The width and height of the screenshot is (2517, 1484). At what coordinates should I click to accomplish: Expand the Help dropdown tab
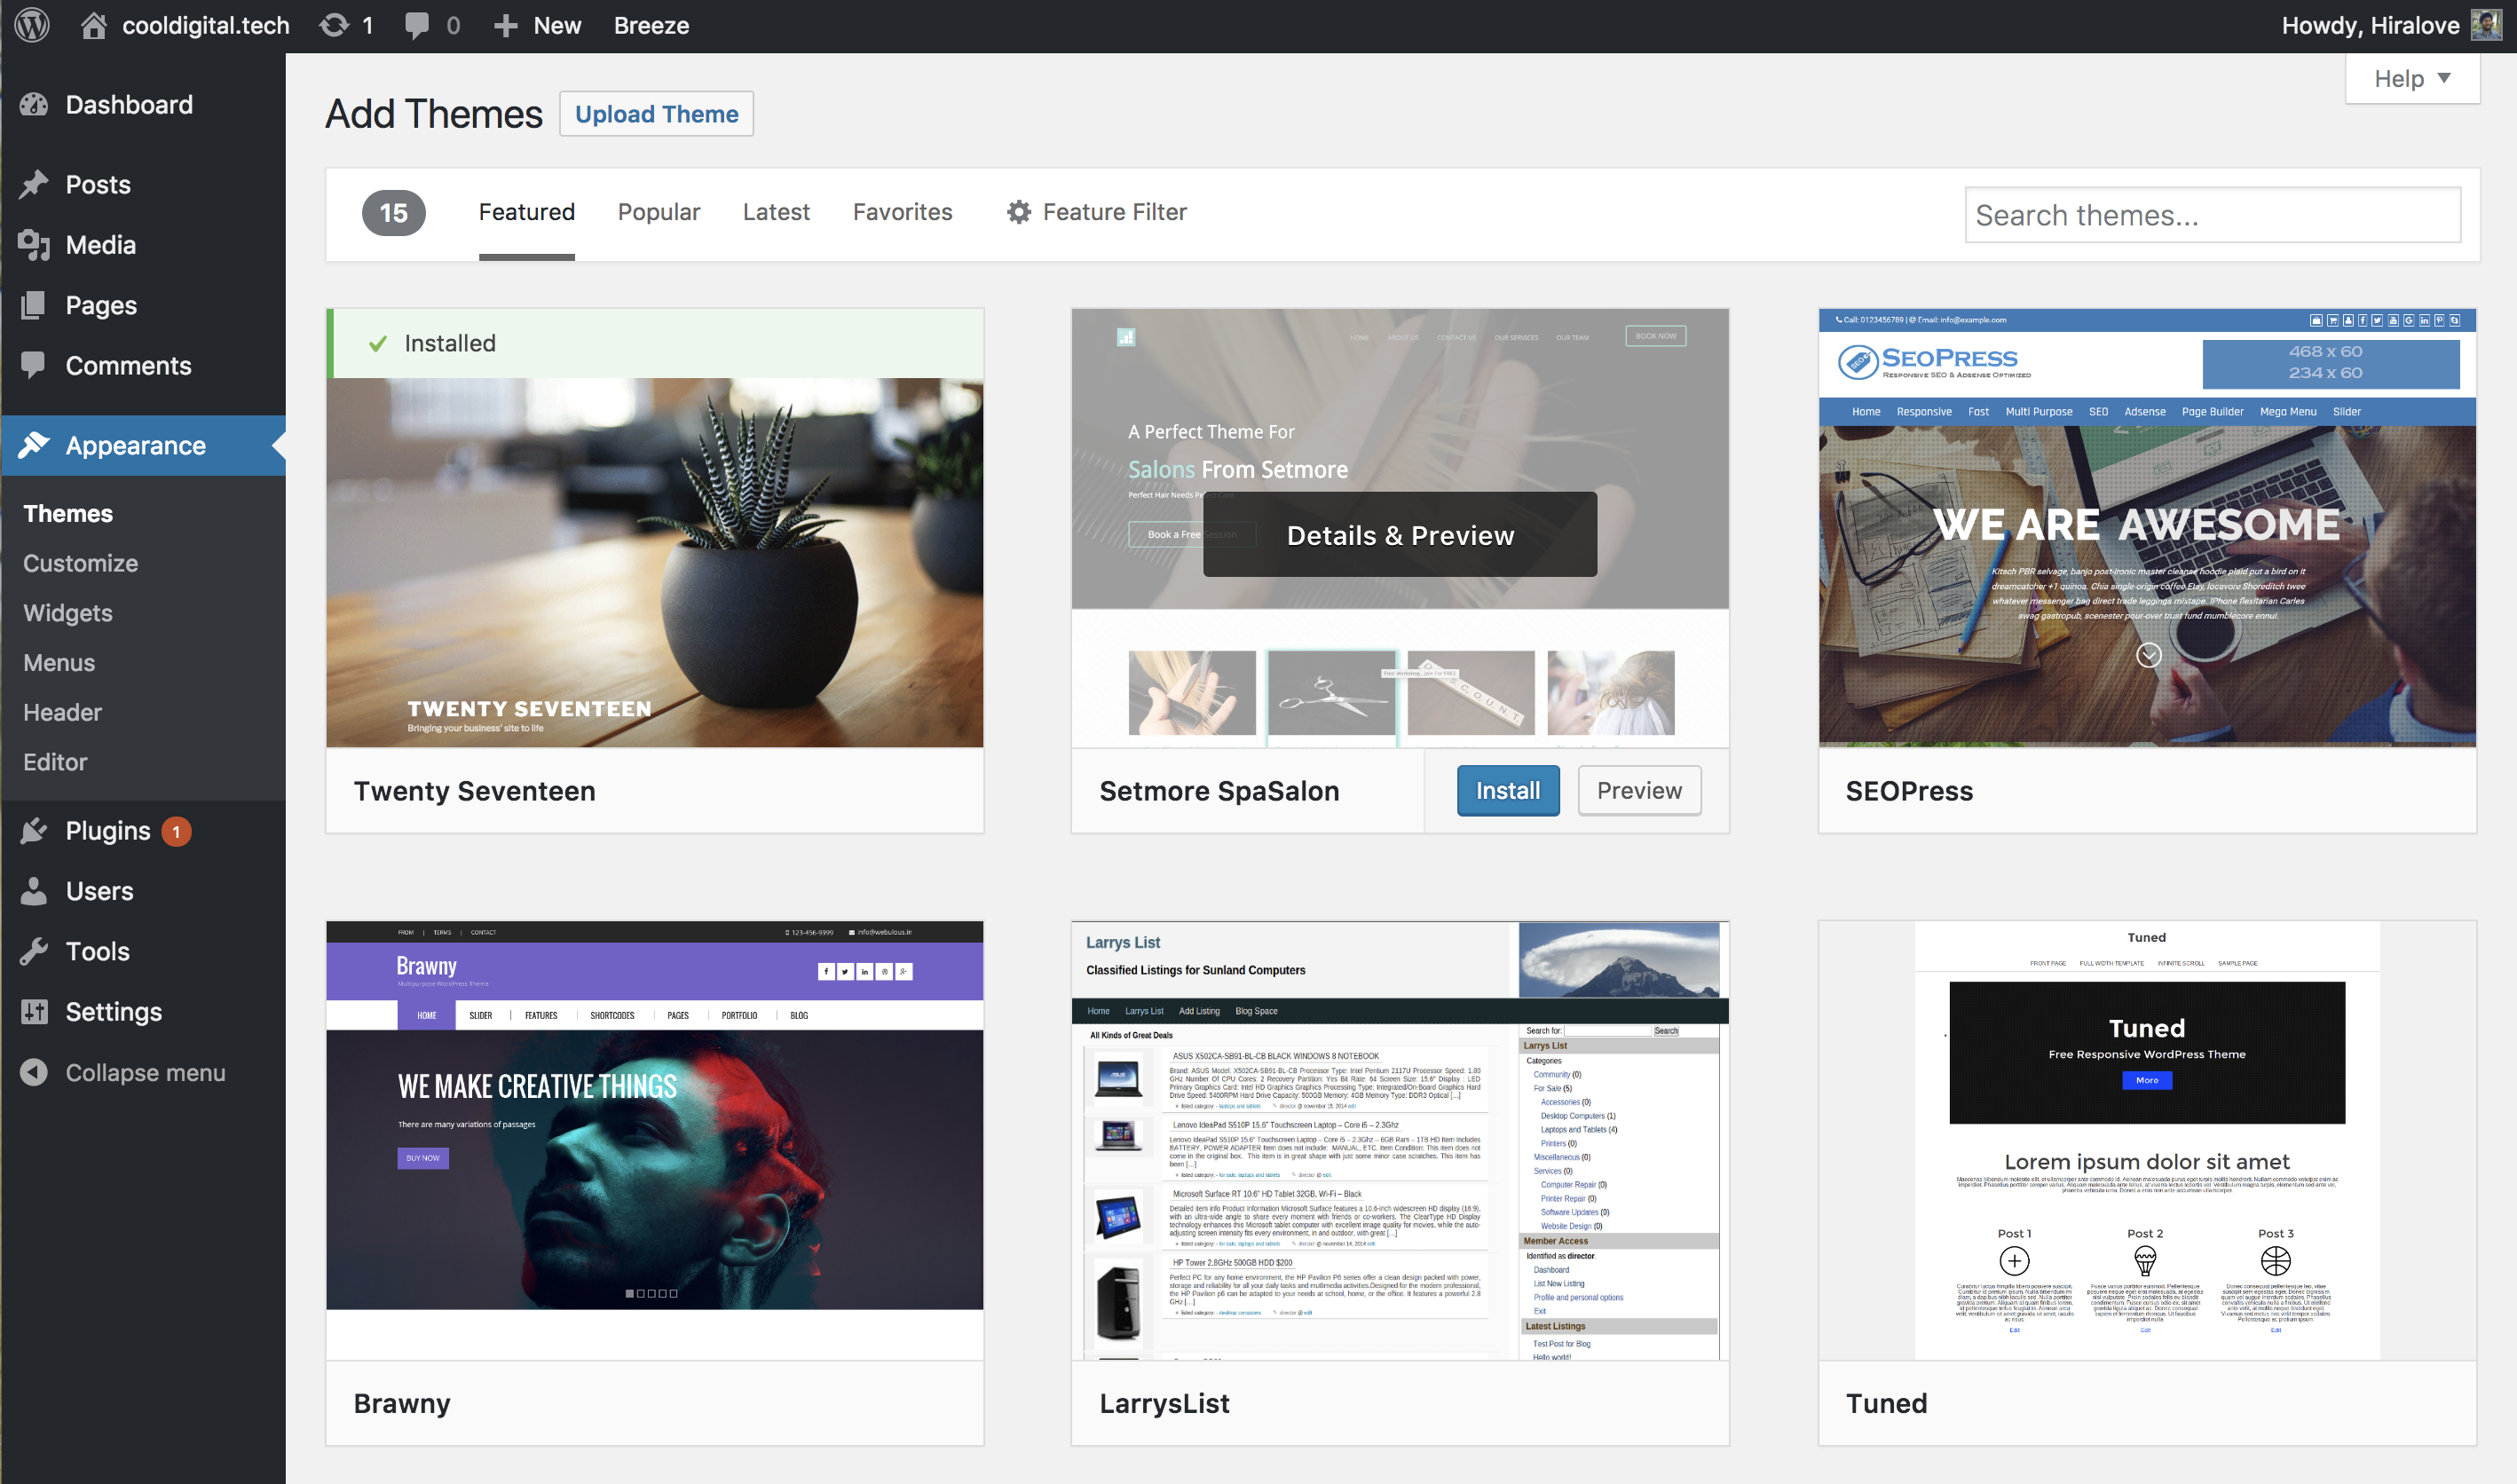click(2412, 78)
